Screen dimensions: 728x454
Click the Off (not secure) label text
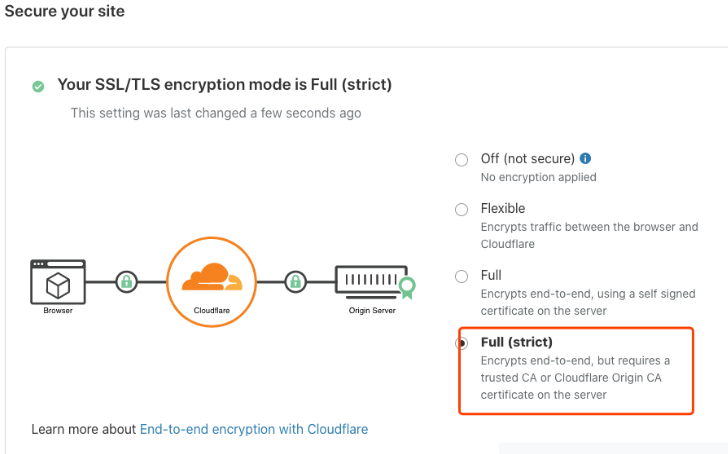coord(527,158)
